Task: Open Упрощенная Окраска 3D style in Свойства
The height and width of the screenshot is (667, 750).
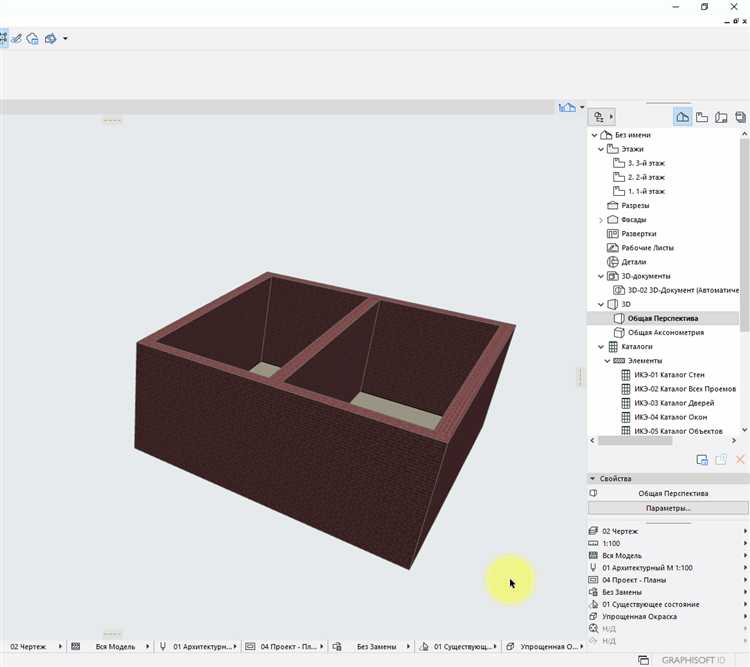Action: pos(668,617)
